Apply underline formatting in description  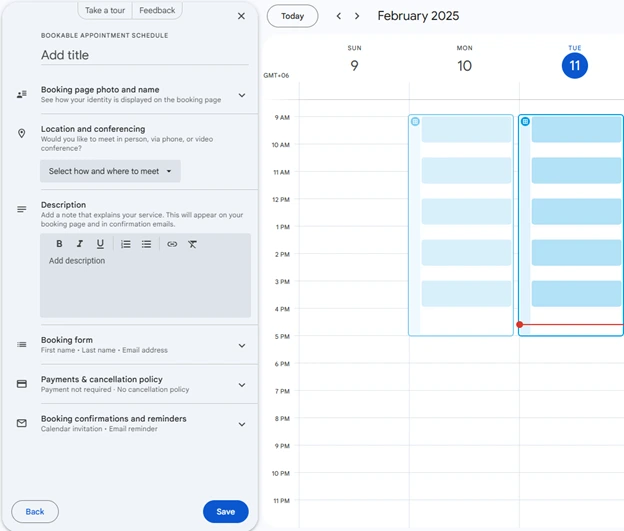coord(100,244)
